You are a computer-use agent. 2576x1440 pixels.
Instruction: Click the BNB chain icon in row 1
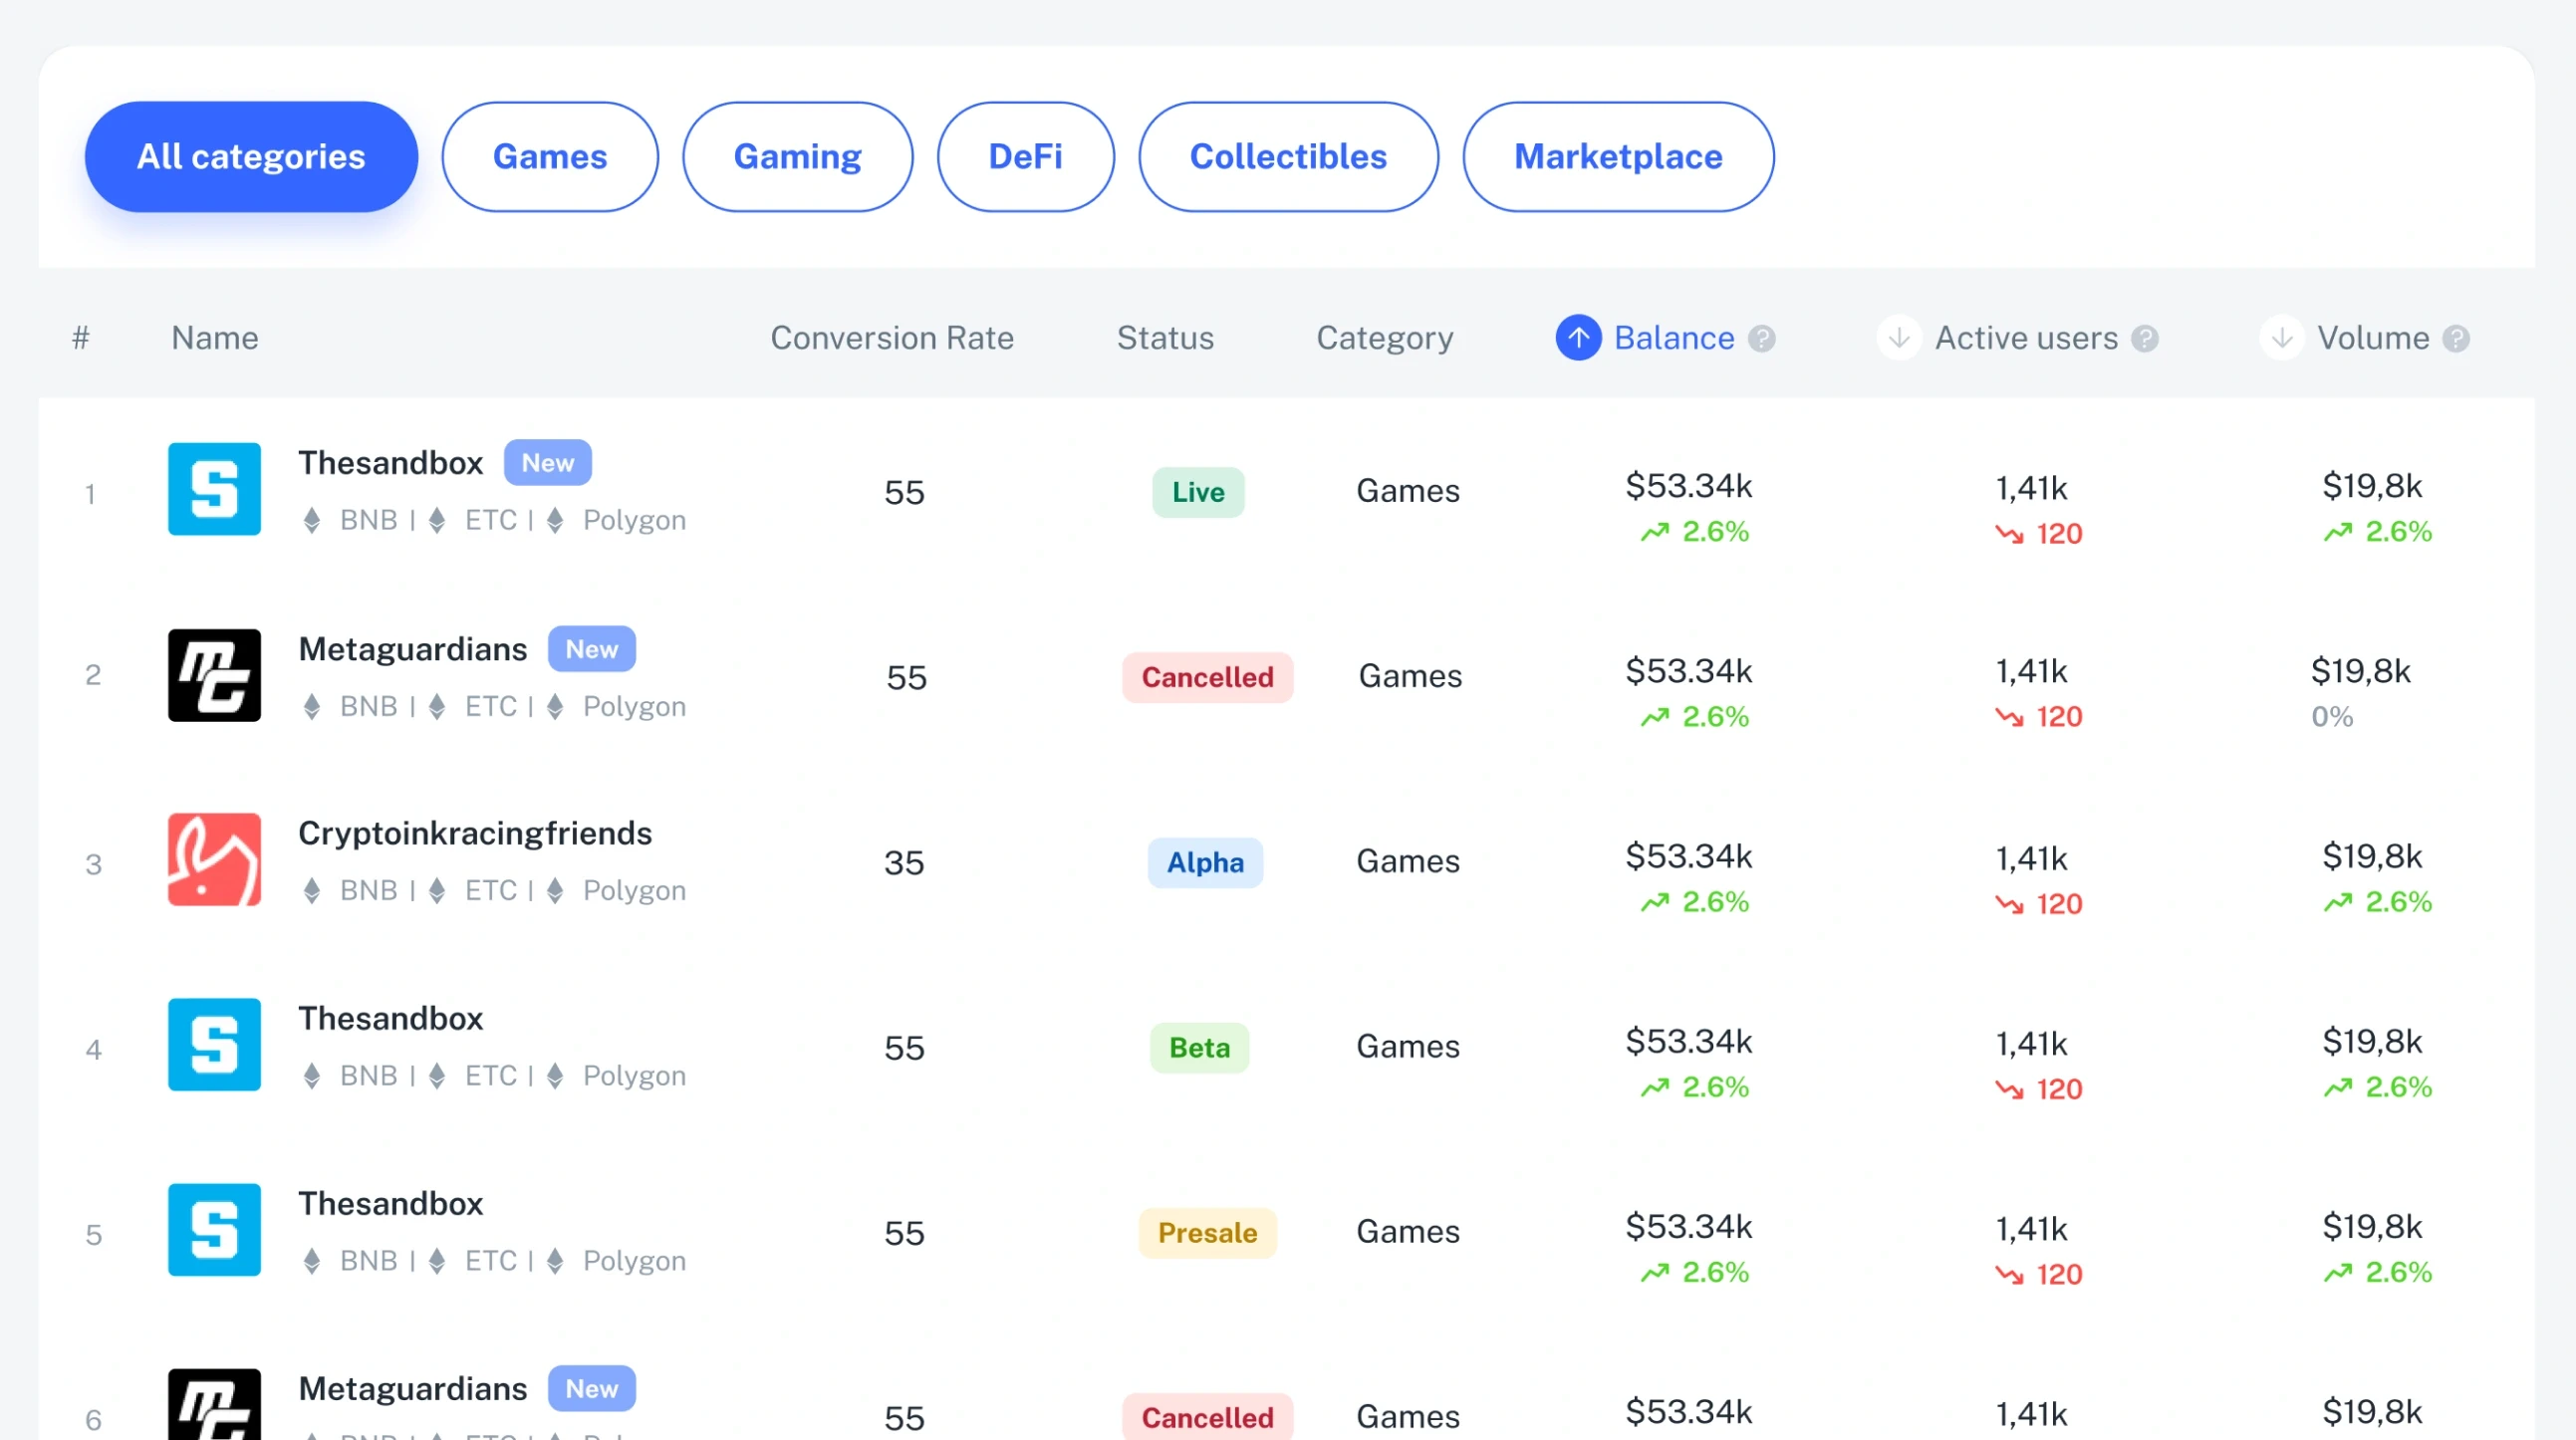click(x=312, y=520)
